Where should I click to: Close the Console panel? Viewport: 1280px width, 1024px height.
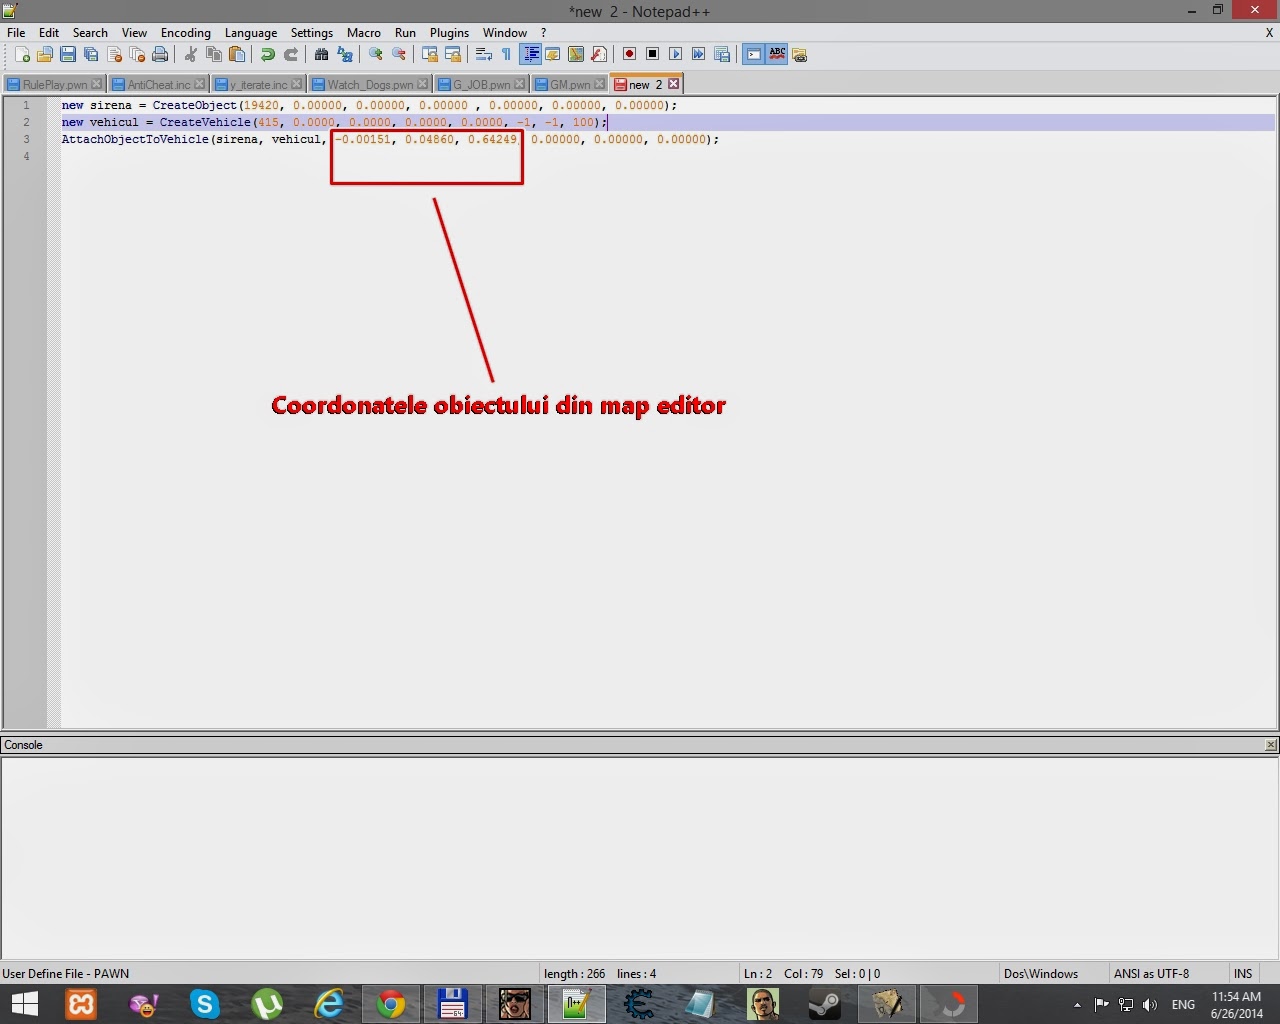coord(1271,745)
